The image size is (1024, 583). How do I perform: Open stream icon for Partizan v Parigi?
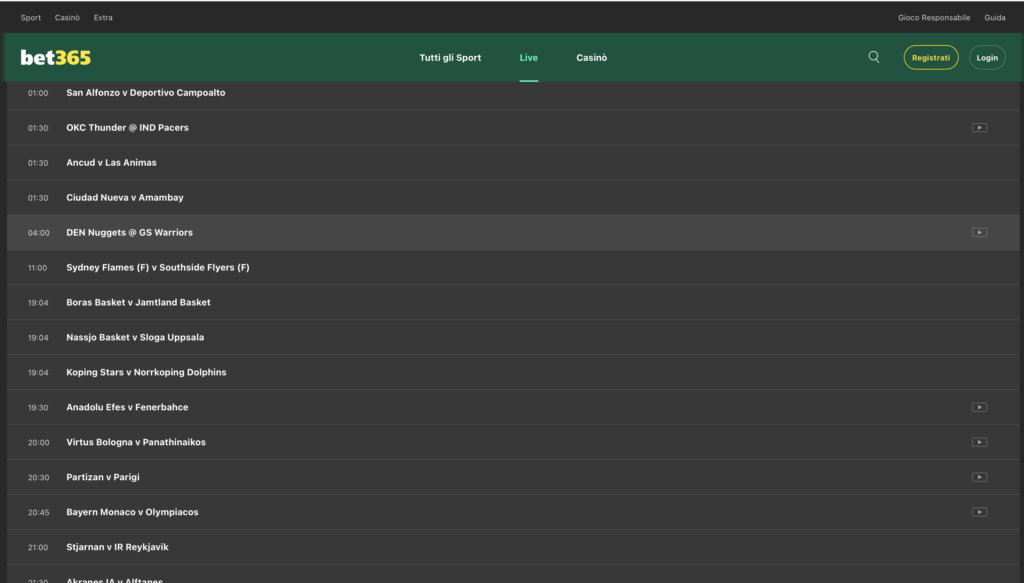click(x=979, y=478)
